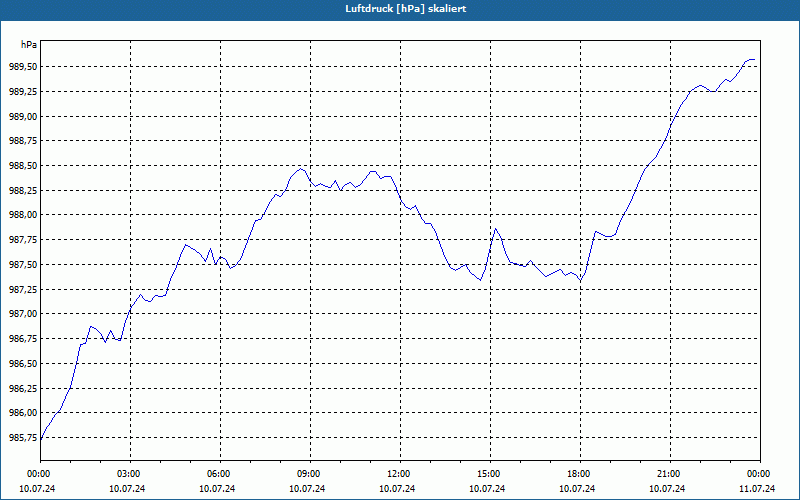
Task: Click the "988,75" y-axis value
Action: coord(23,141)
